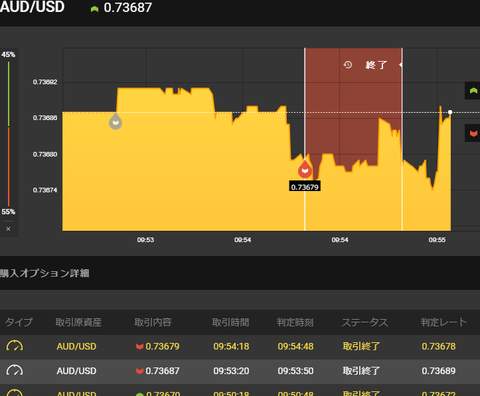Click the 0.73687 entry rate in table
Viewport: 480px width, 396px height.
pos(158,371)
